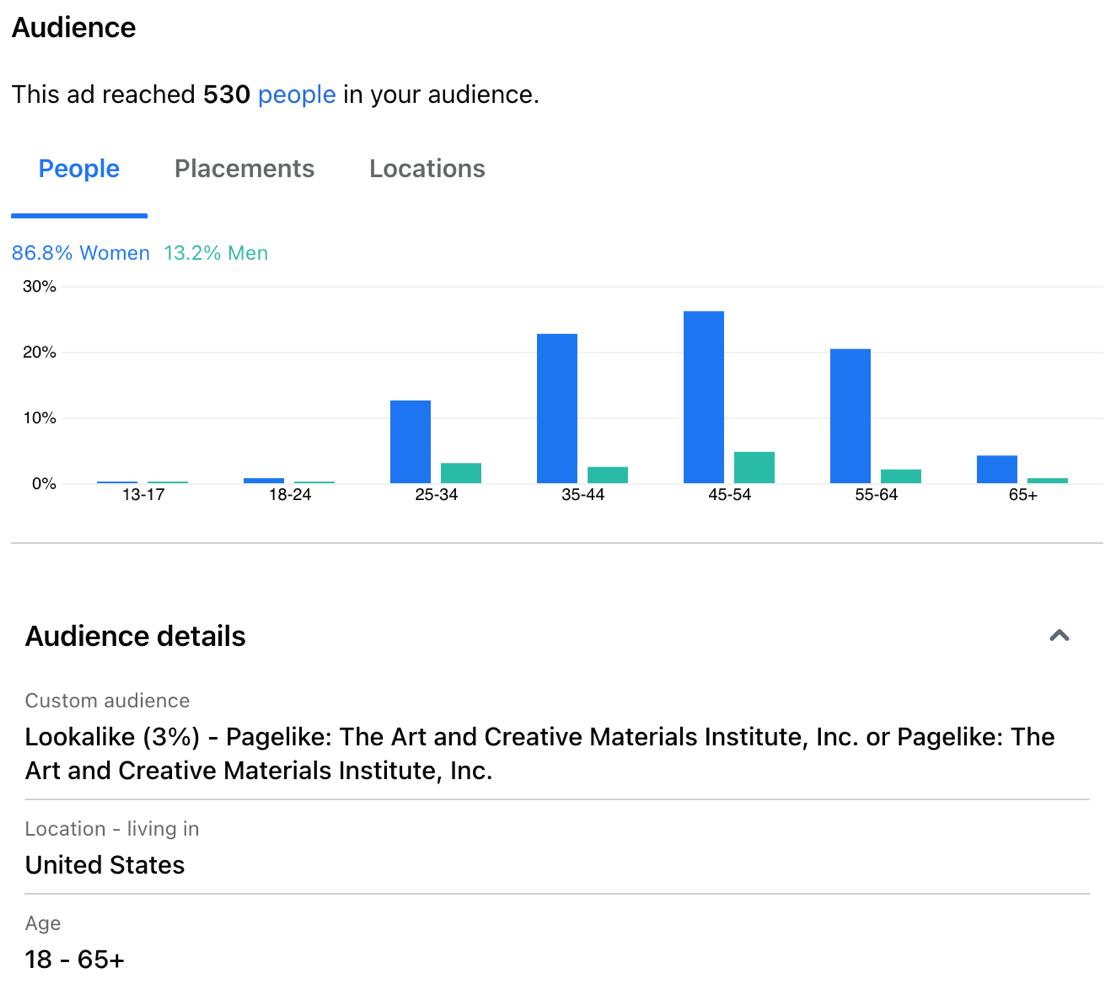
Task: Click the 13.2% Men legend label
Action: tap(216, 253)
